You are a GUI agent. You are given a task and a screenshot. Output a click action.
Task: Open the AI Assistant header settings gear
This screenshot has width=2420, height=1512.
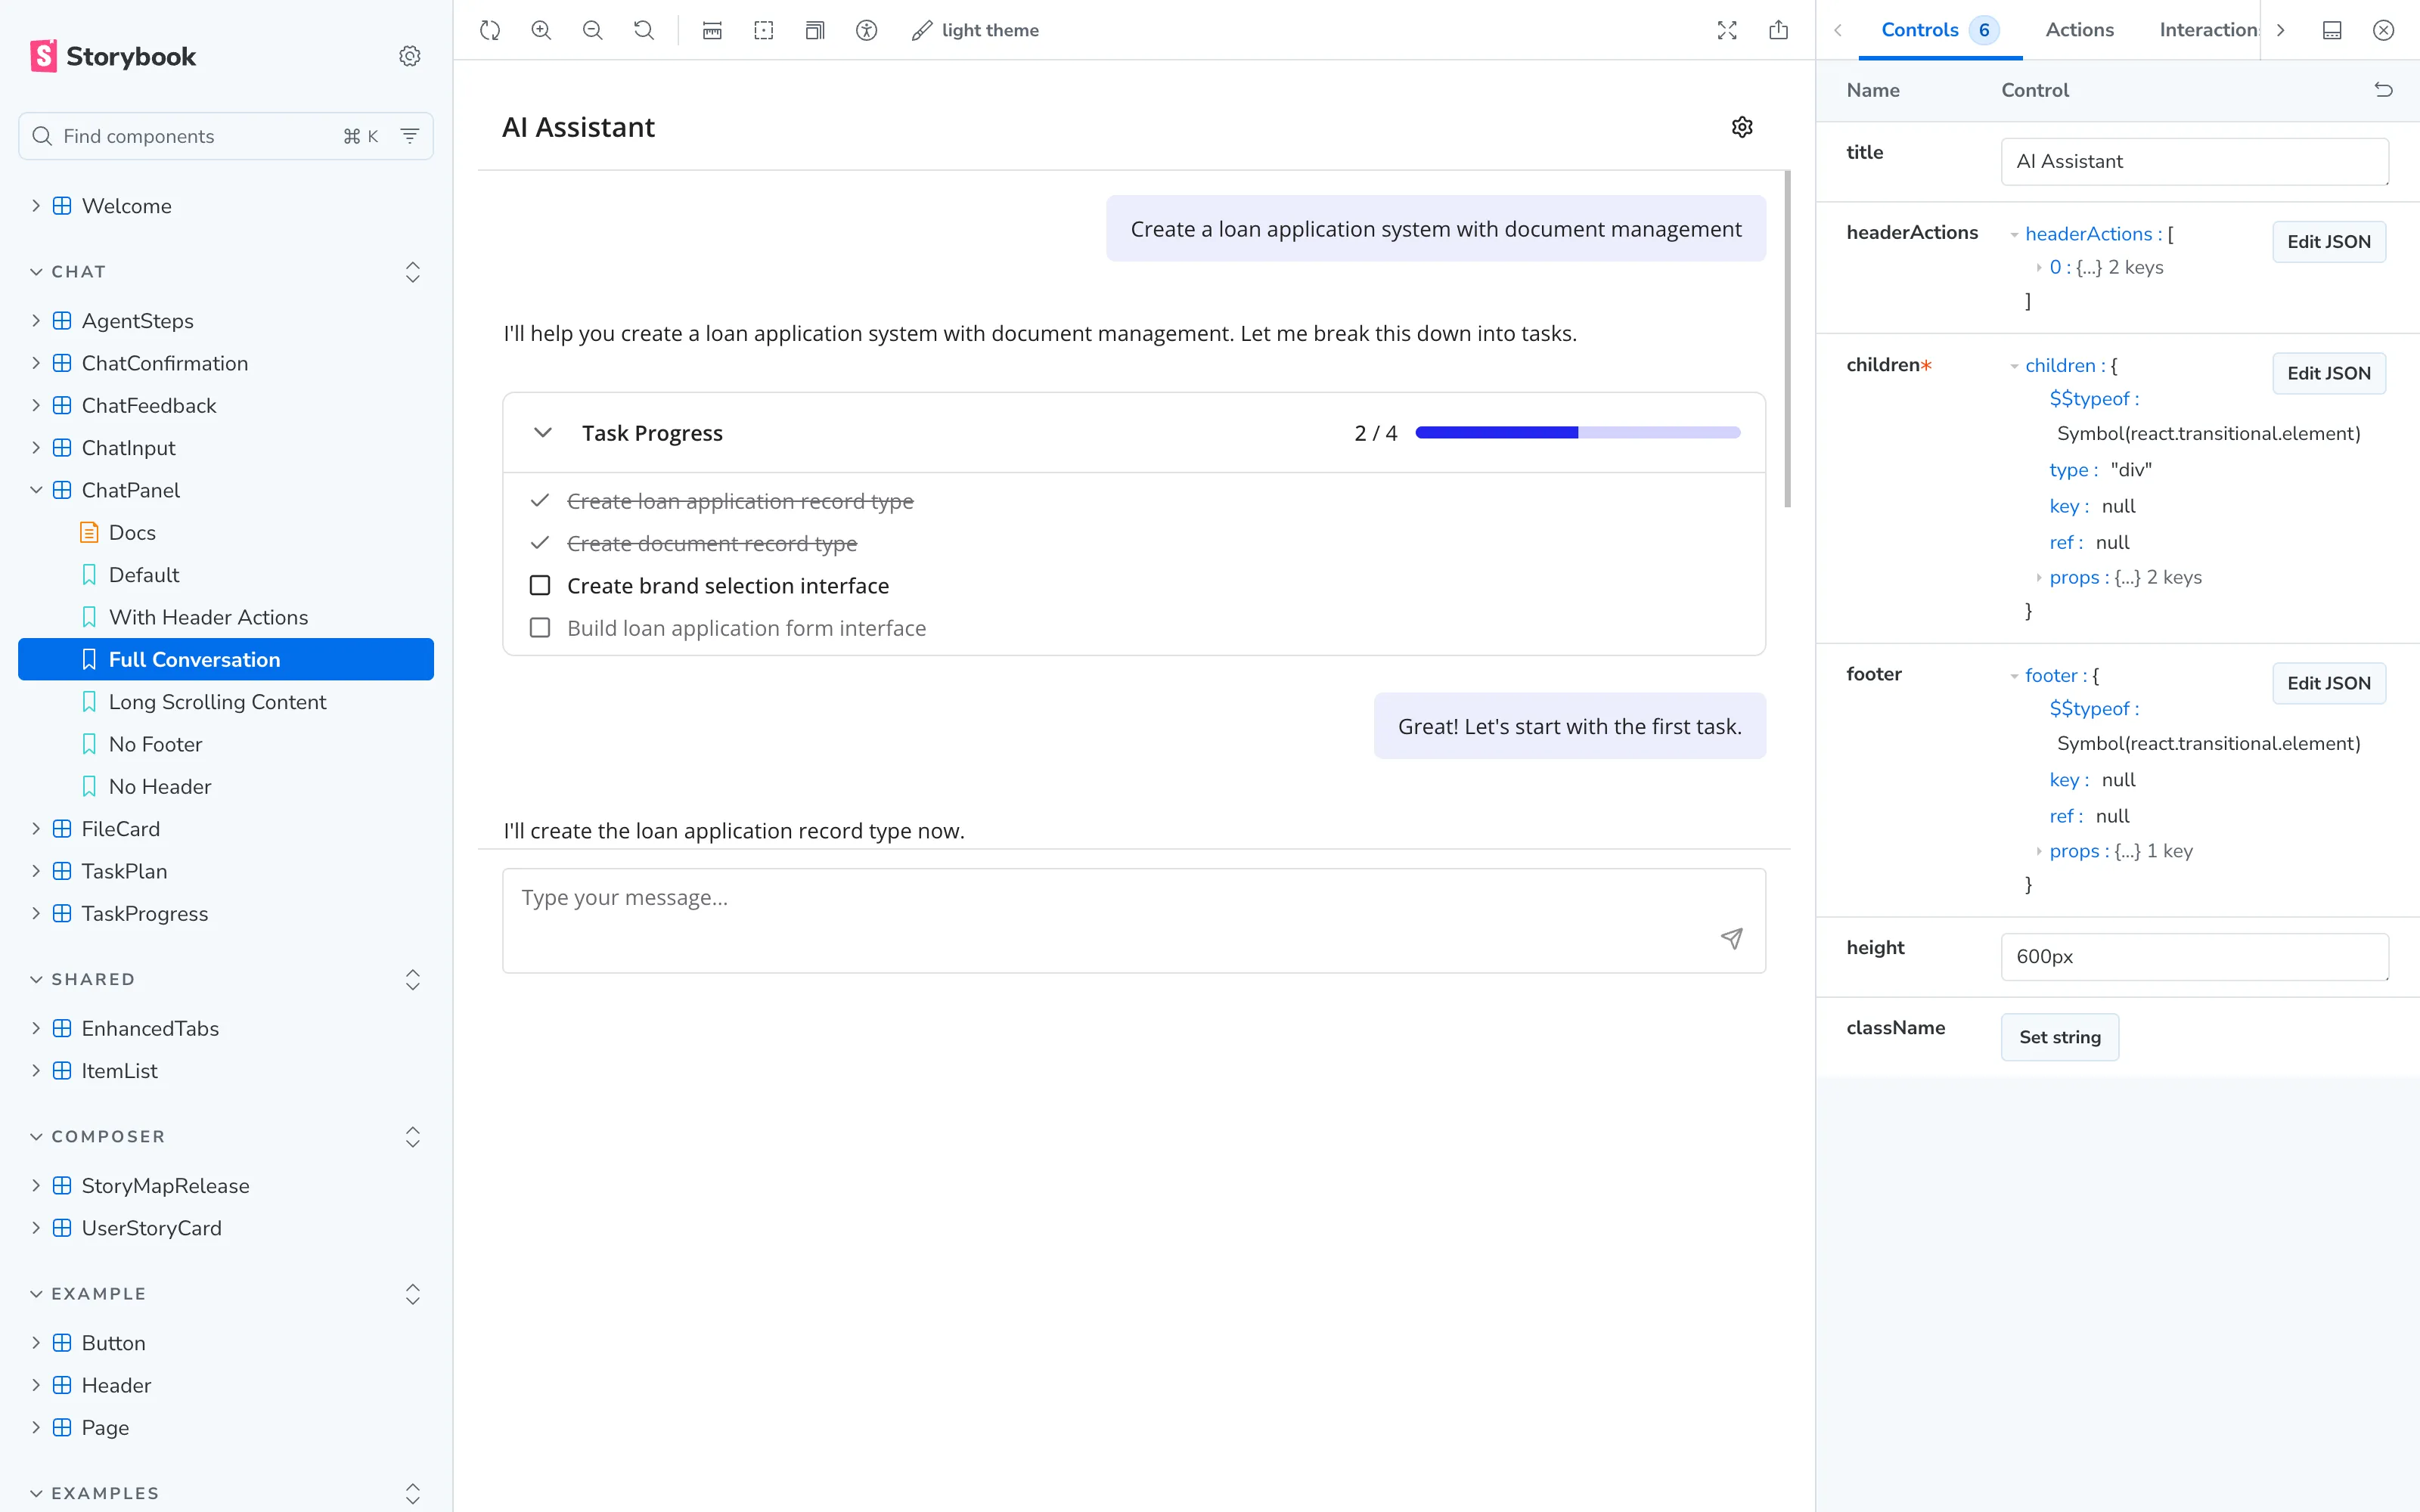[x=1742, y=127]
